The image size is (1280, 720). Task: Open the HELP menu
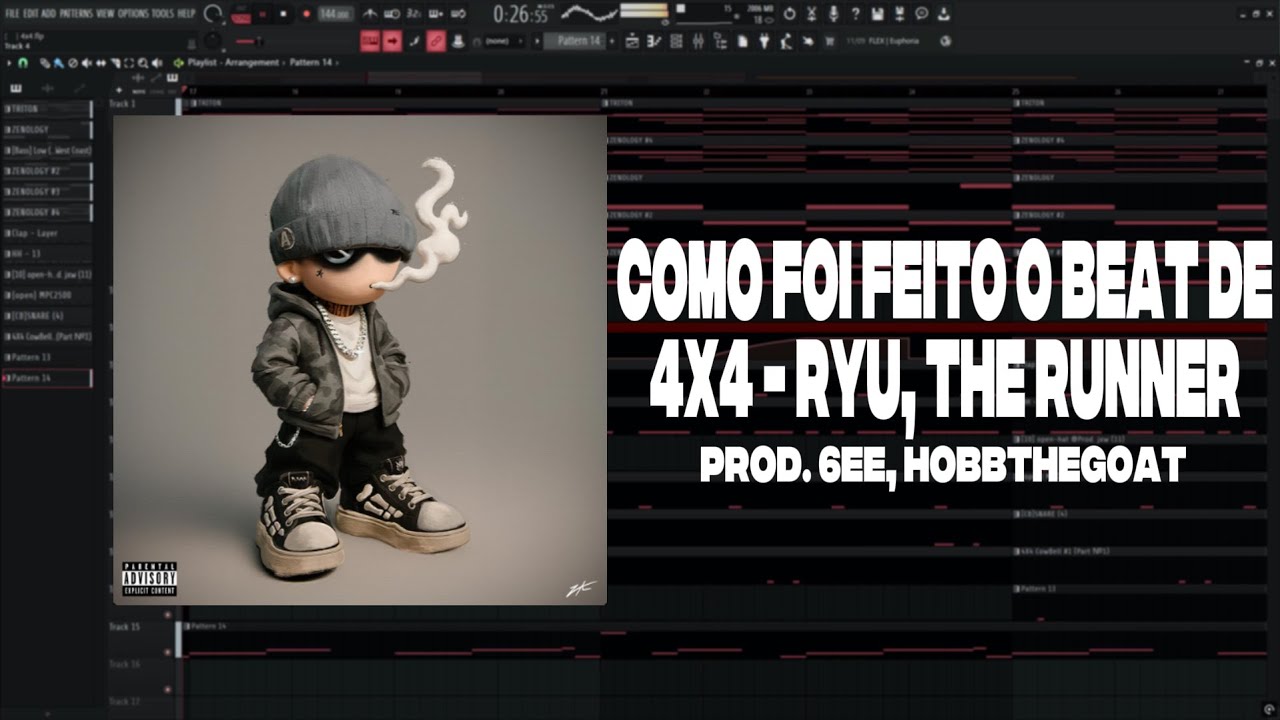click(x=186, y=14)
